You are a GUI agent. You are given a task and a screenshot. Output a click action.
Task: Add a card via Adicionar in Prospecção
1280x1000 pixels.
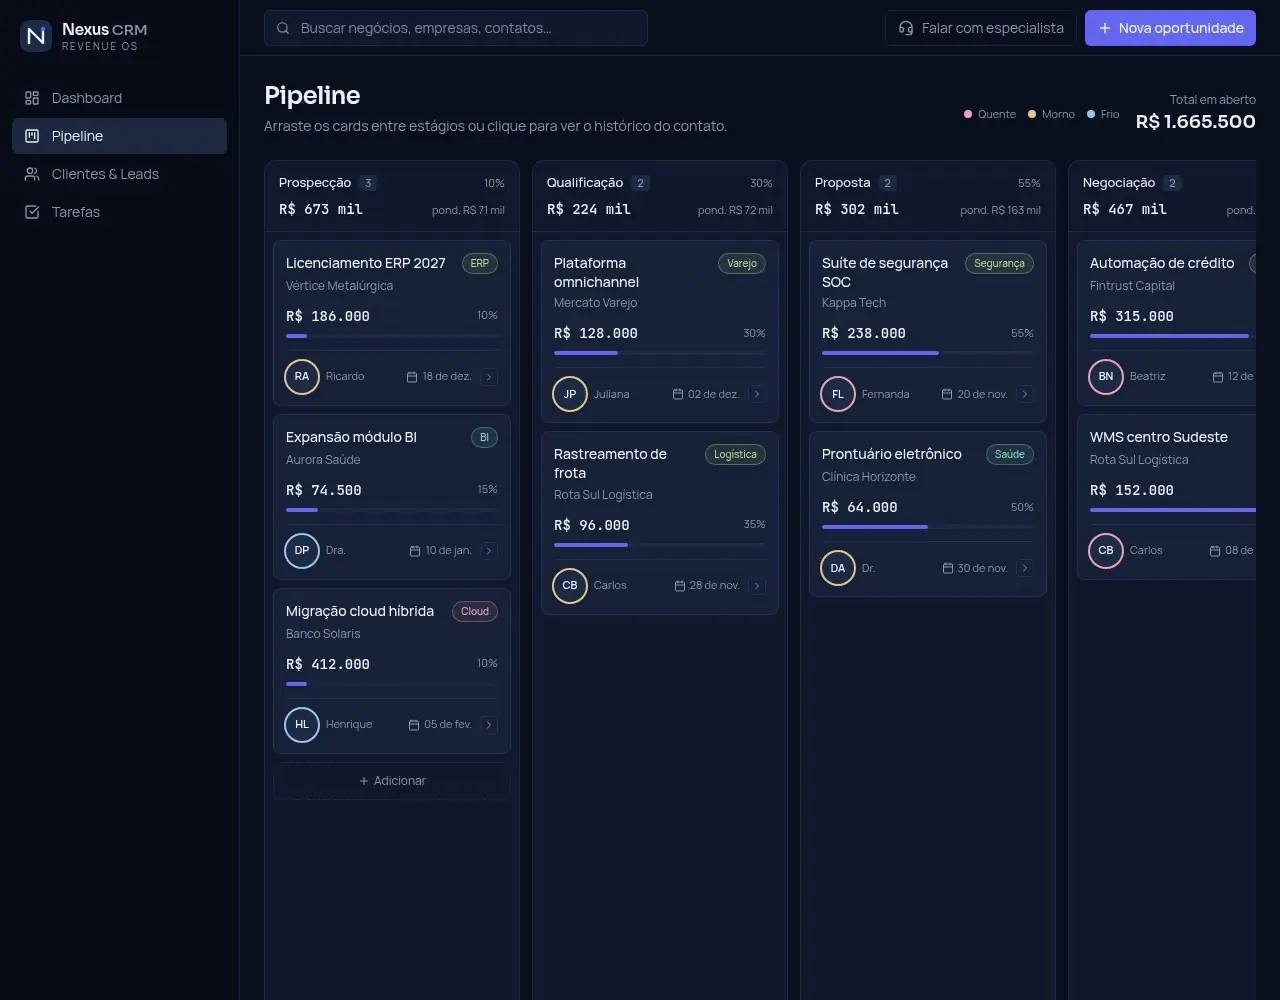(x=392, y=781)
